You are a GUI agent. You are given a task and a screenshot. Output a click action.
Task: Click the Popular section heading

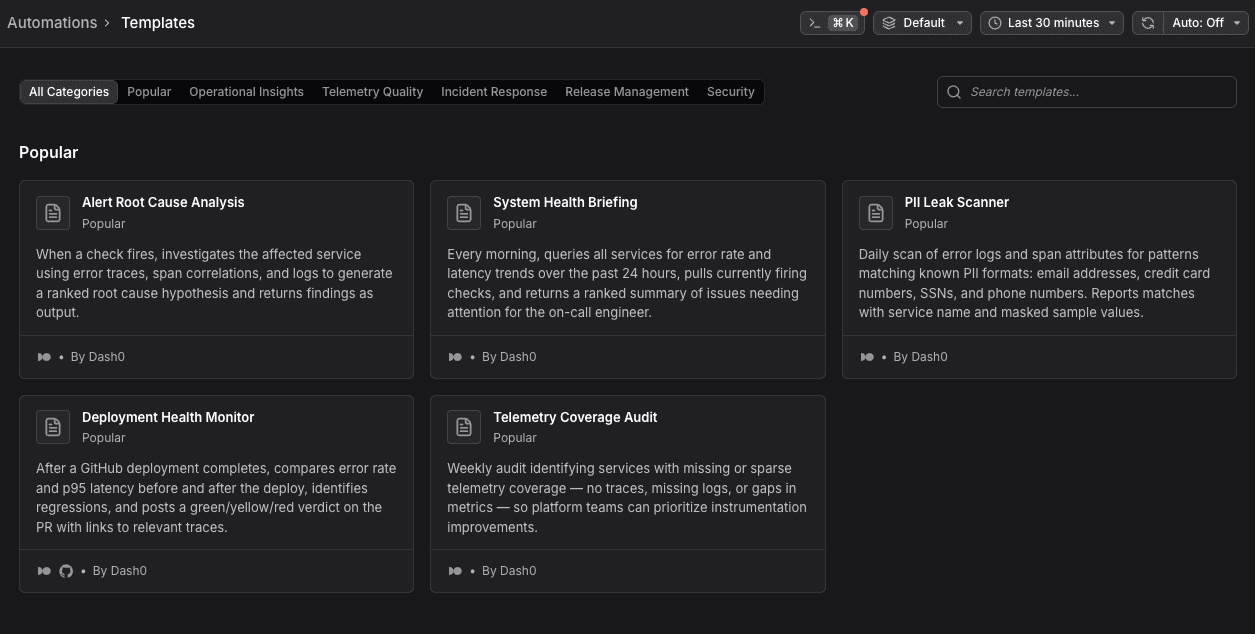point(48,152)
